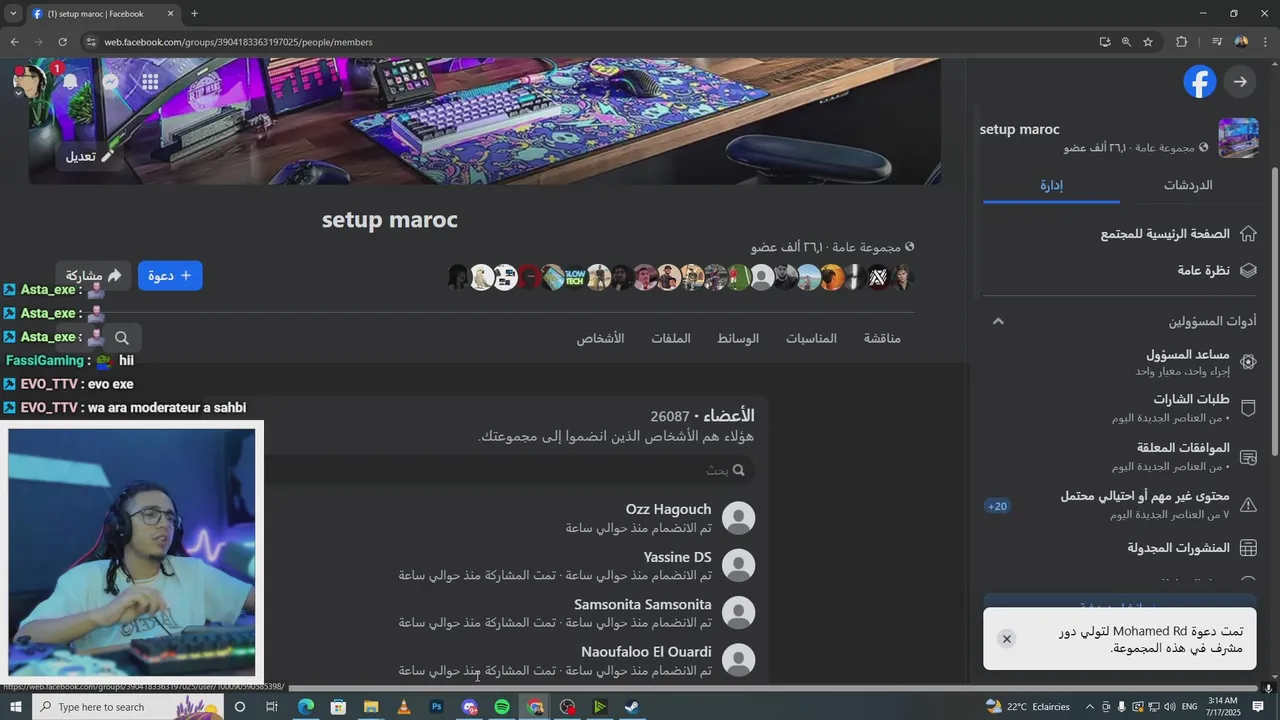Open the مناقشة group tab
This screenshot has height=720, width=1280.
[882, 338]
